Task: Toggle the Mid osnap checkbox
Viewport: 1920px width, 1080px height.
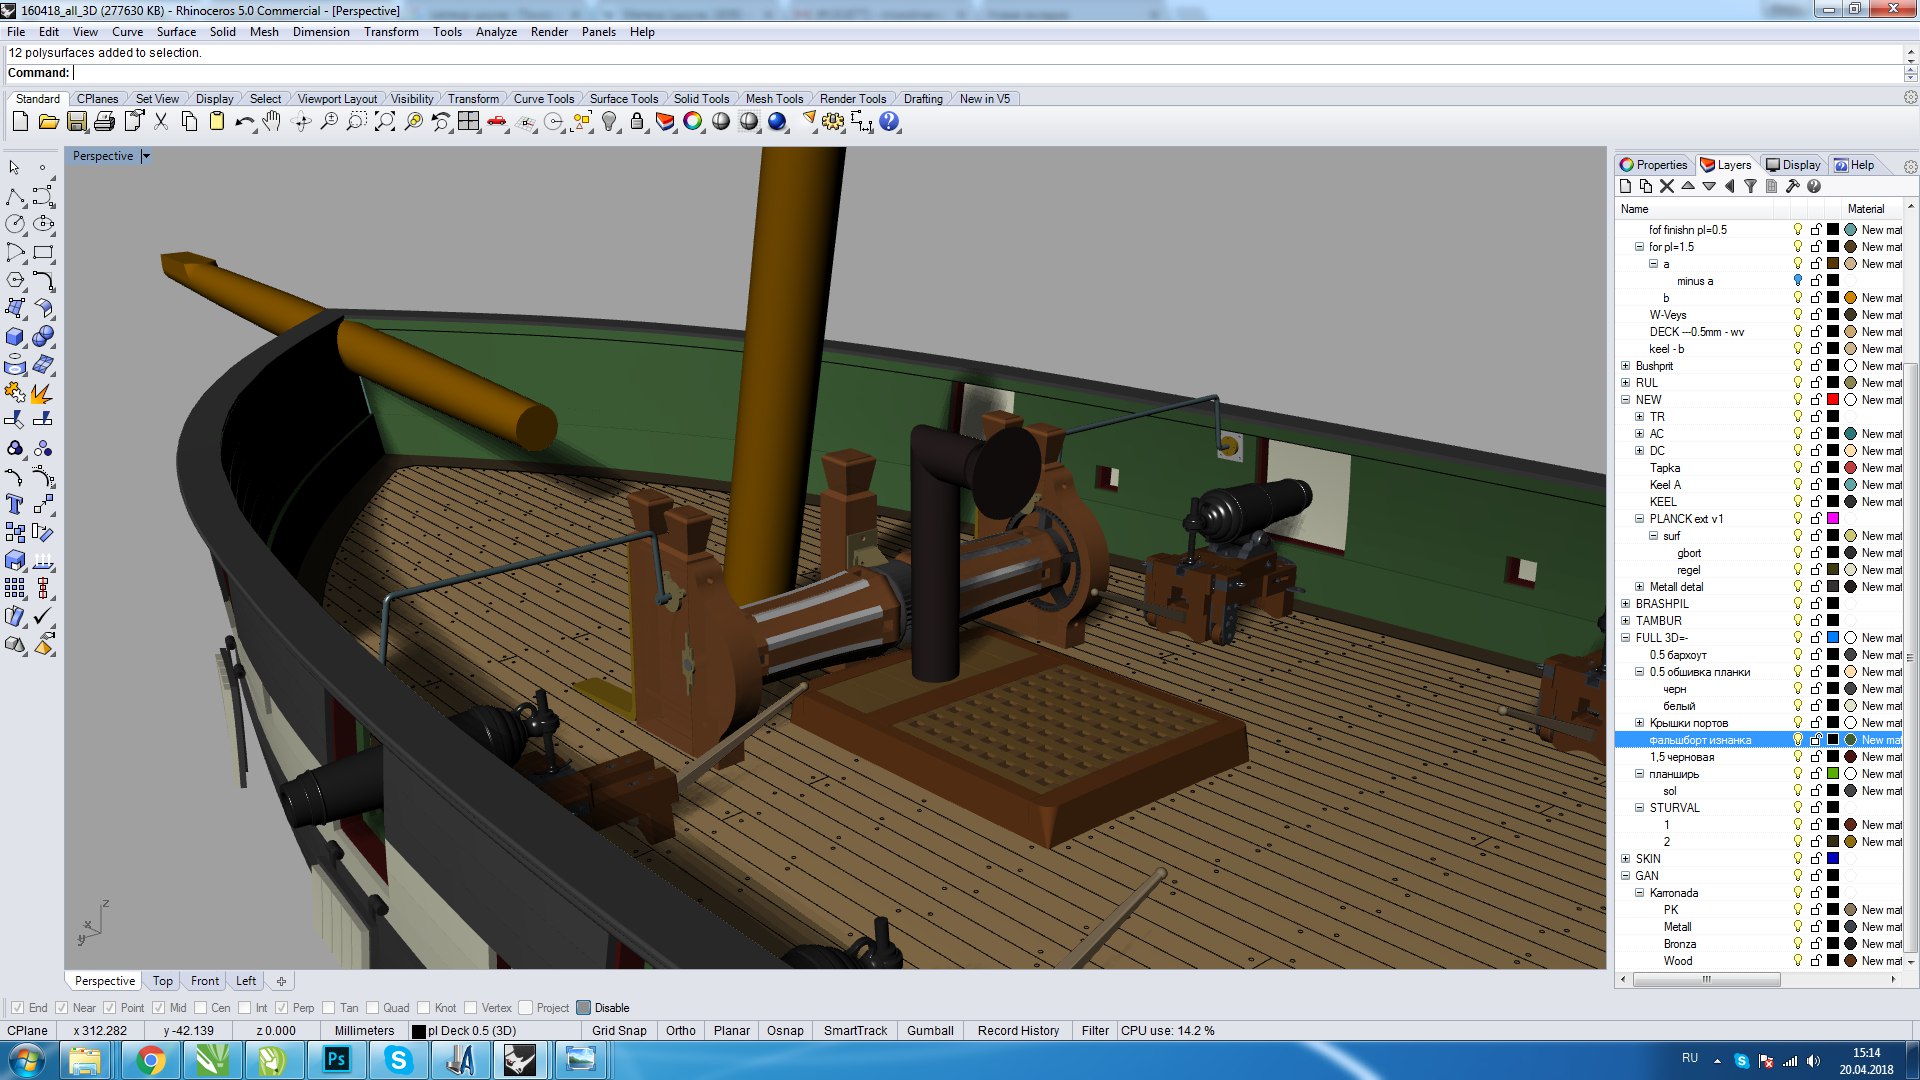Action: pyautogui.click(x=159, y=1008)
